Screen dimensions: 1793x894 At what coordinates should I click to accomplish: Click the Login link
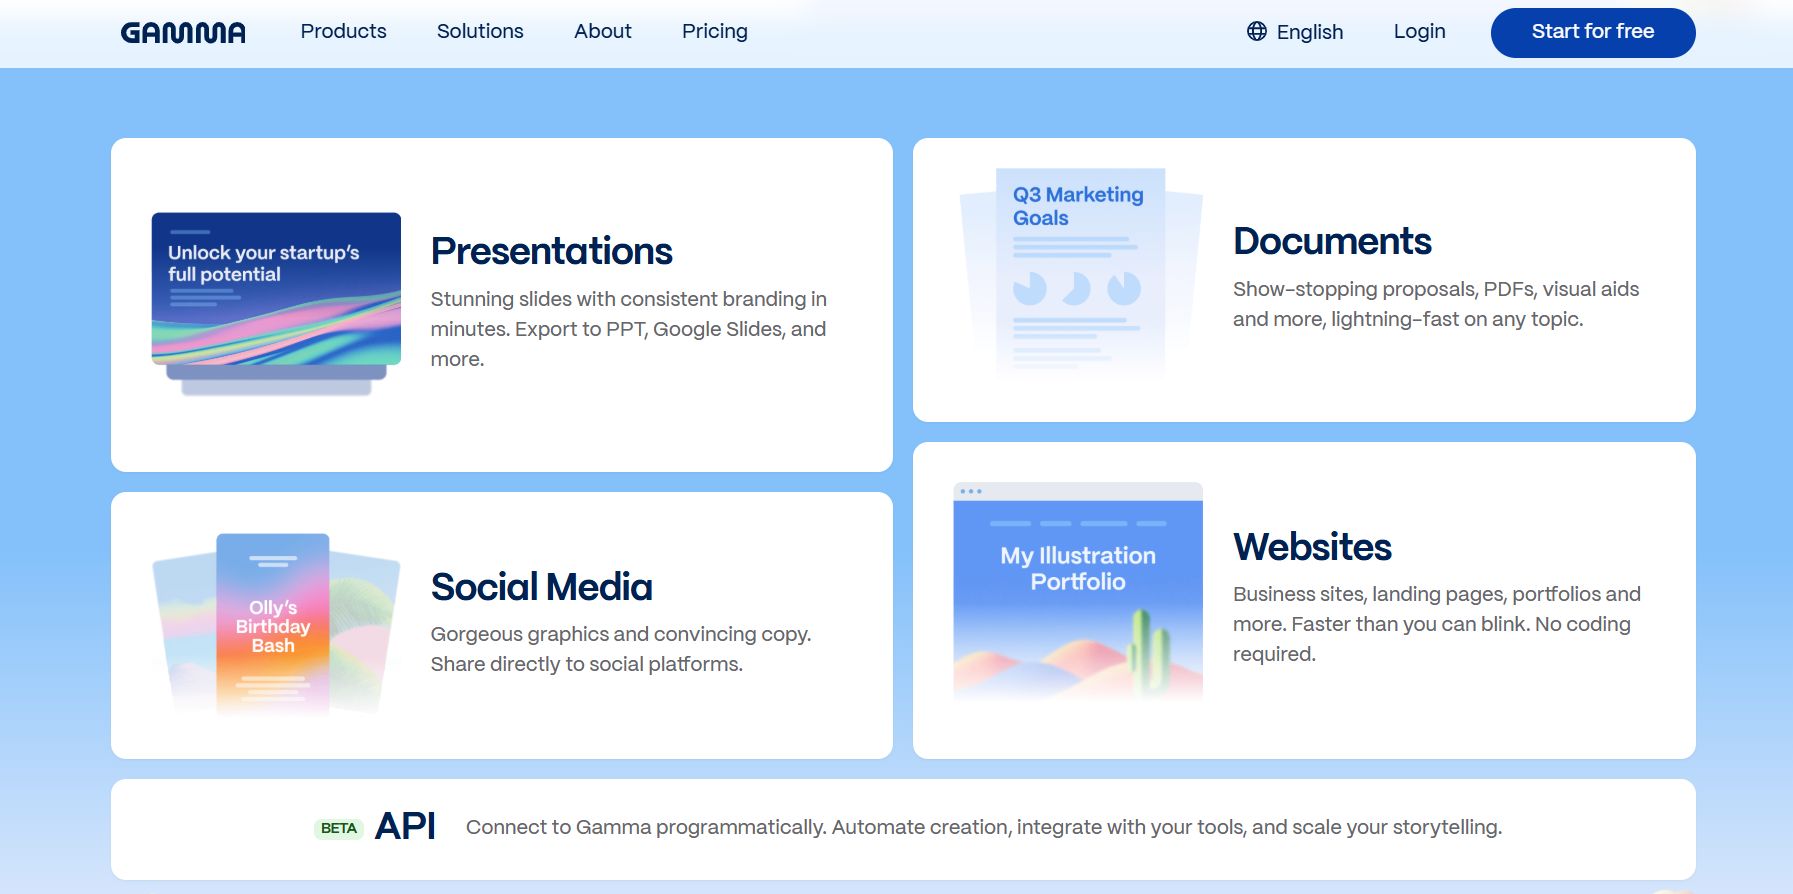tap(1420, 31)
